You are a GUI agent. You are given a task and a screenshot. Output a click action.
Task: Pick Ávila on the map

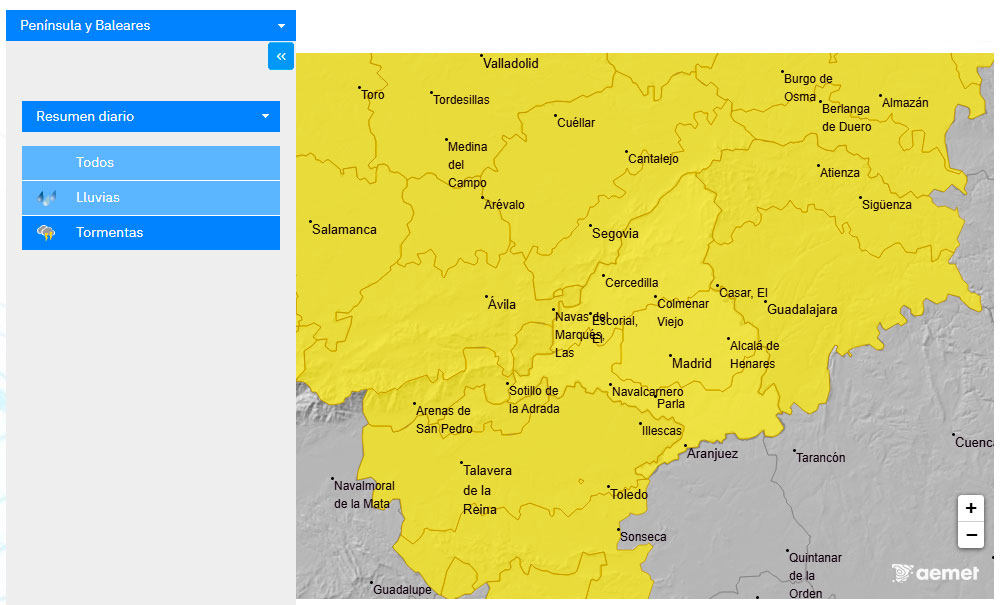tap(501, 304)
